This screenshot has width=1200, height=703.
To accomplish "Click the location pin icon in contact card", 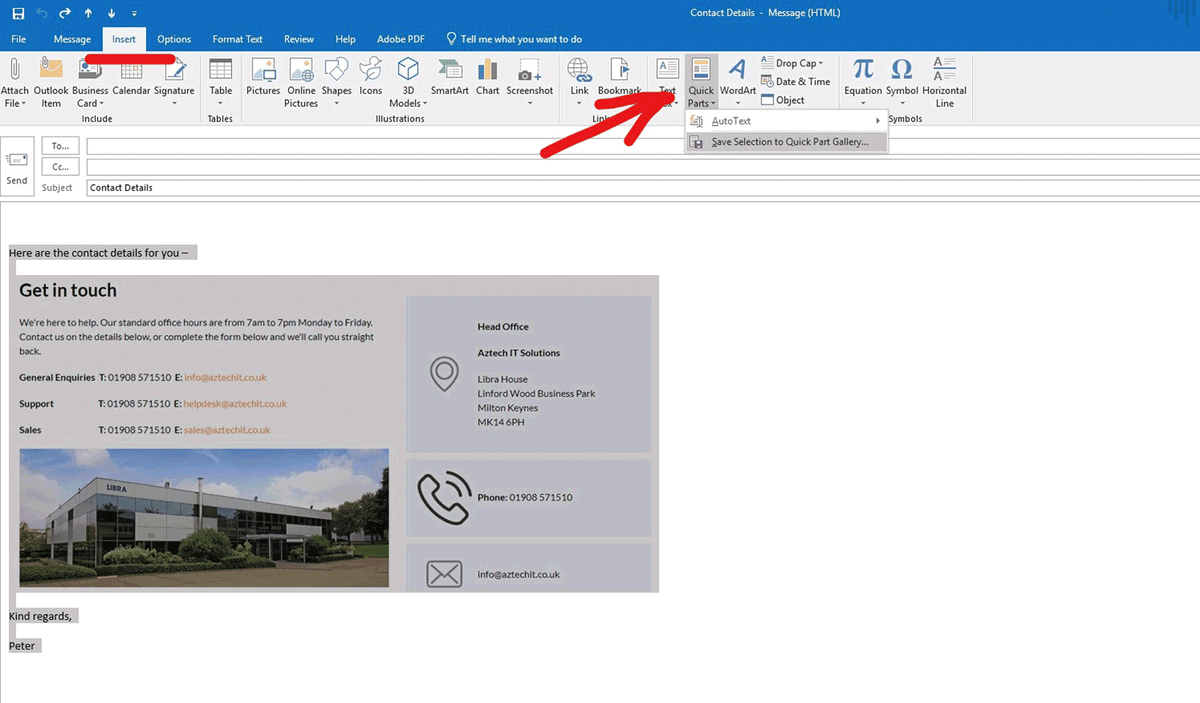I will click(444, 374).
